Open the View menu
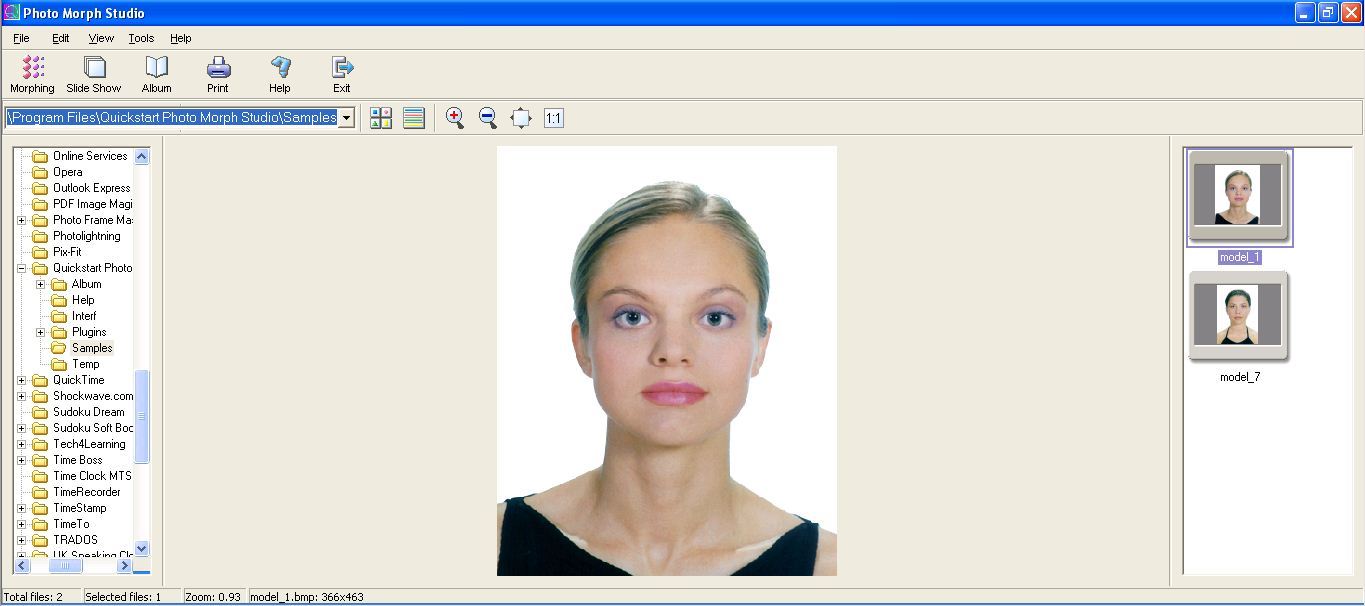Image resolution: width=1365 pixels, height=606 pixels. coord(101,38)
